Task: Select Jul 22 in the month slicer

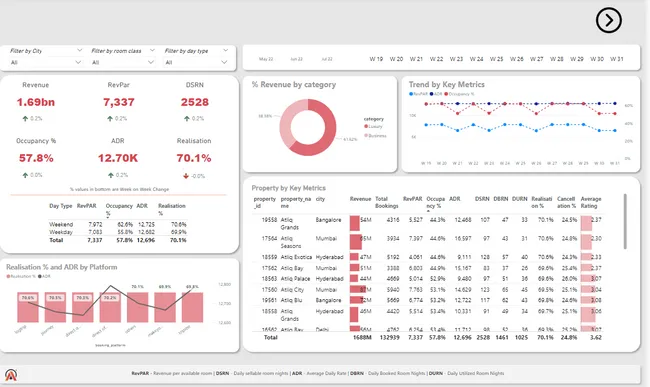Action: (x=327, y=59)
